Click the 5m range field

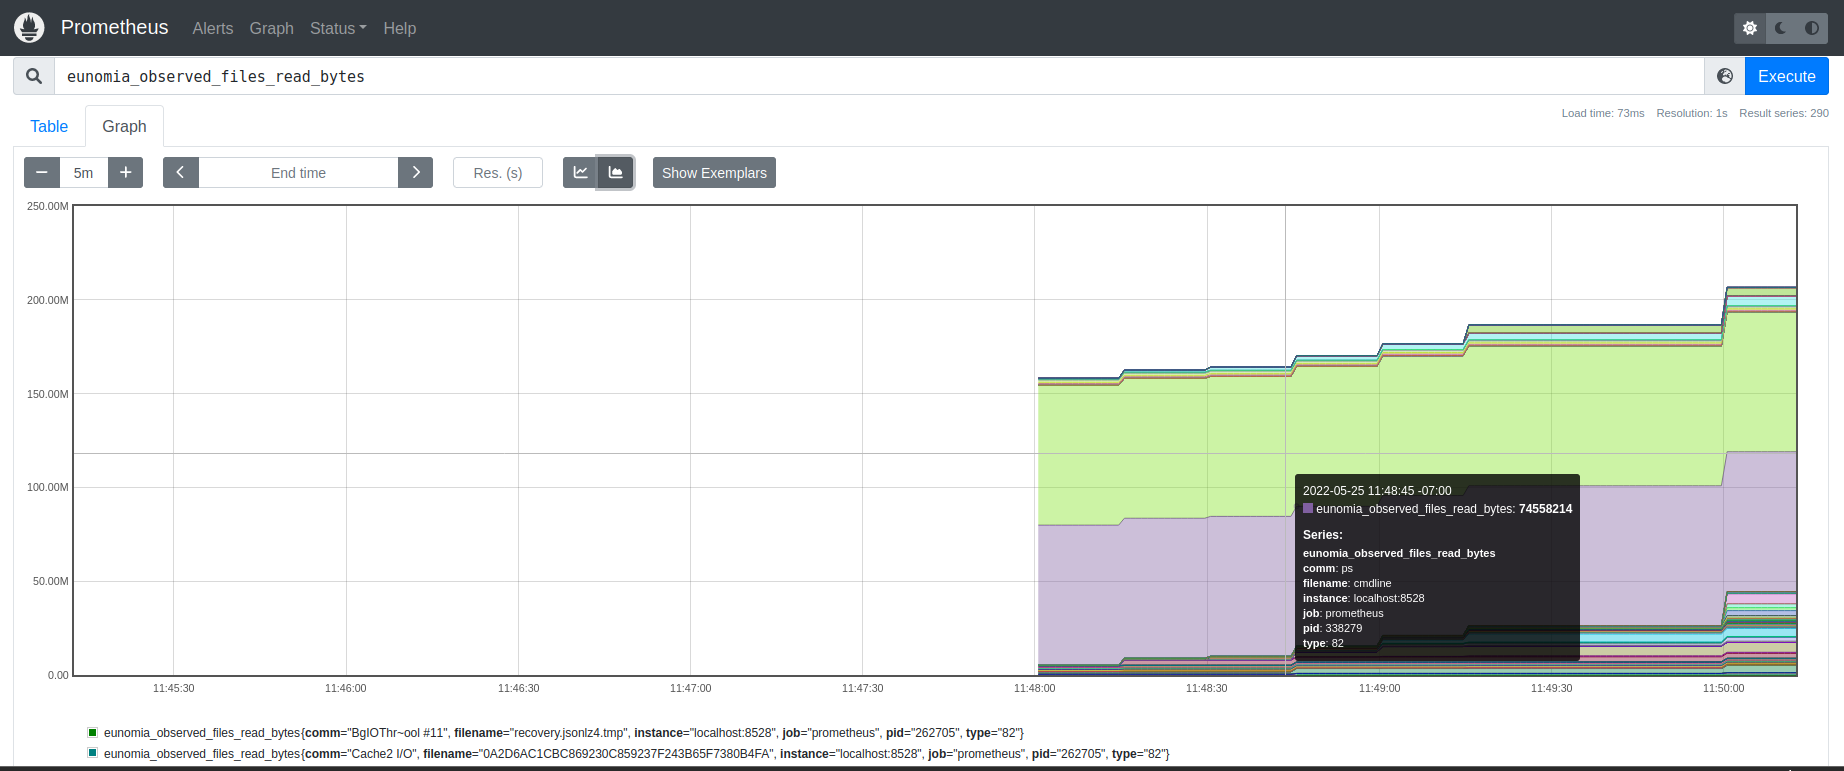tap(84, 173)
